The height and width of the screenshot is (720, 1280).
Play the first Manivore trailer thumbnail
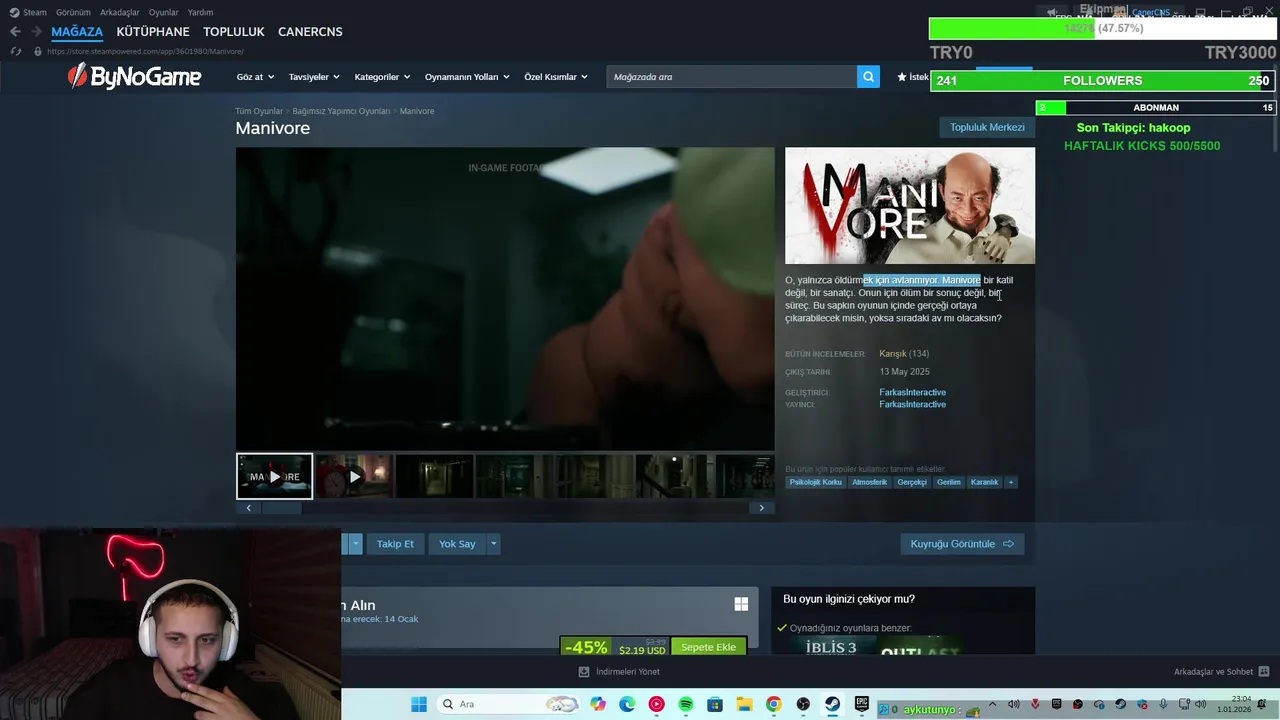(x=275, y=476)
